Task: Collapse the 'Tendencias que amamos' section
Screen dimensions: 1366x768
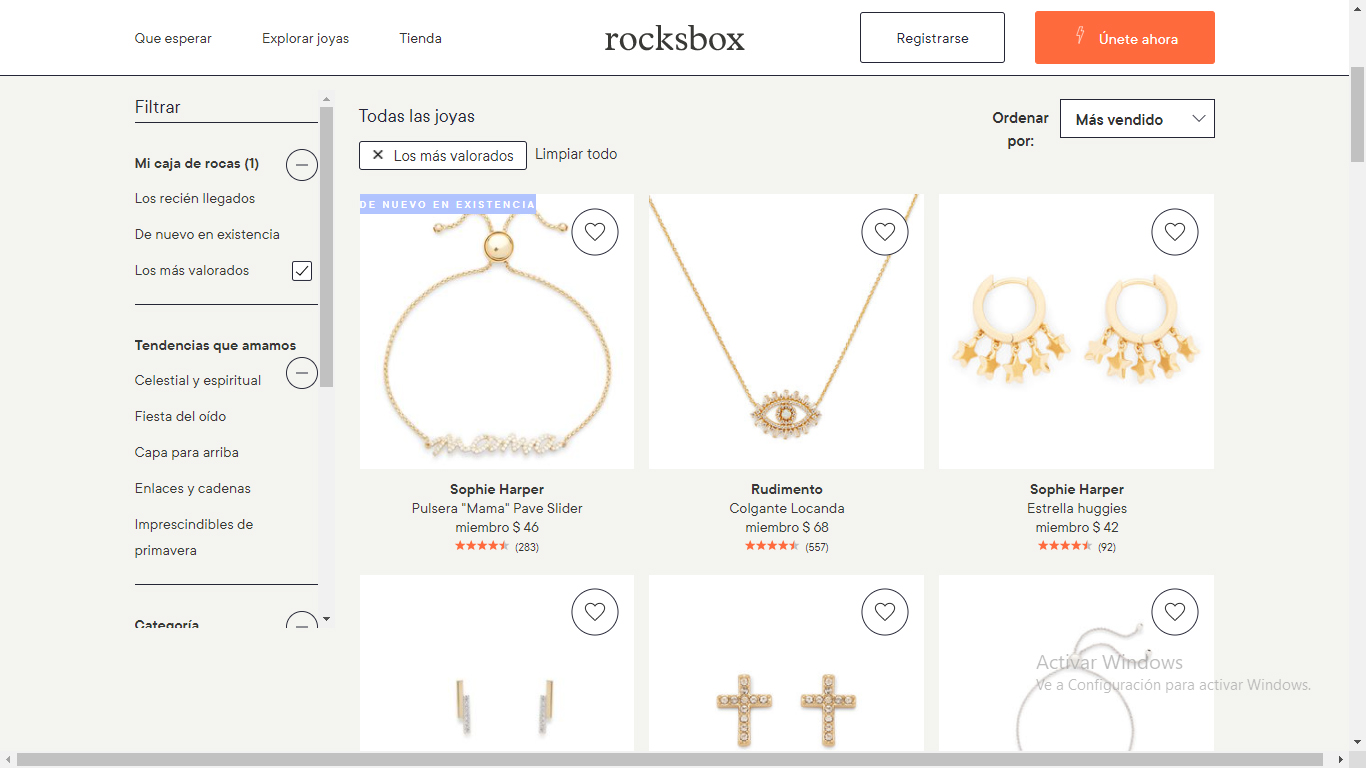Action: (x=302, y=373)
